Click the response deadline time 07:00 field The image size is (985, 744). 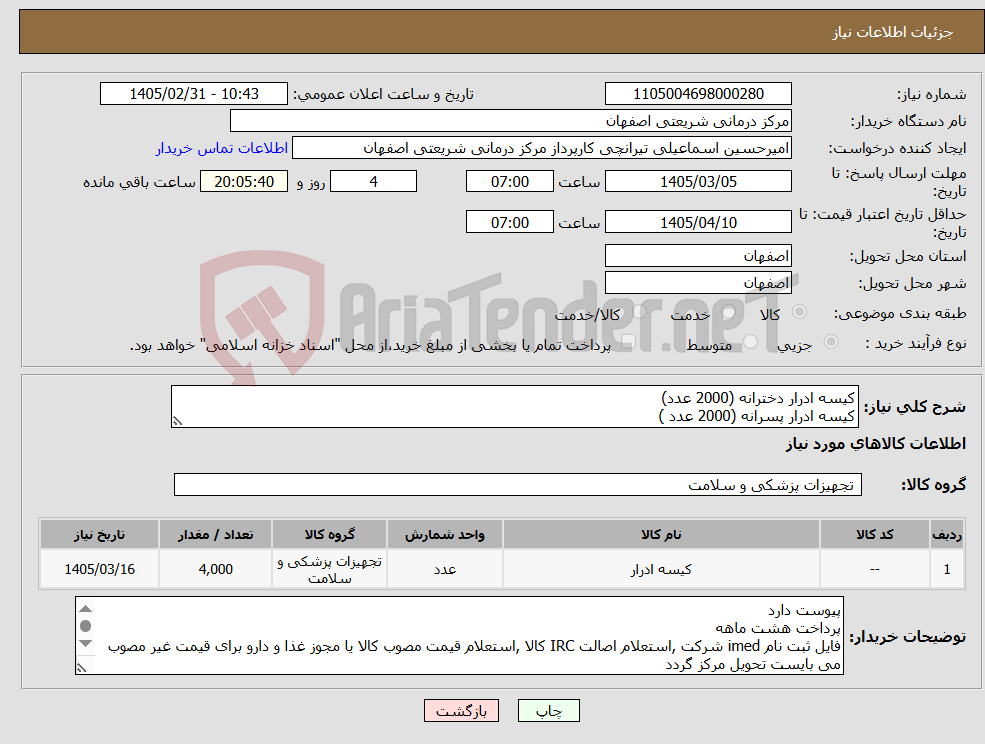click(x=509, y=182)
